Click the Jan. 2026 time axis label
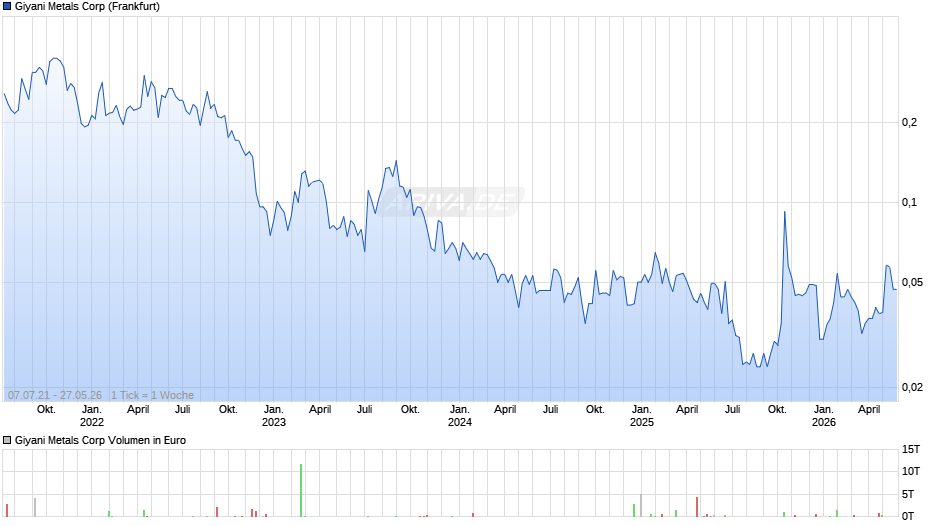This screenshot has height=526, width=940. click(824, 416)
